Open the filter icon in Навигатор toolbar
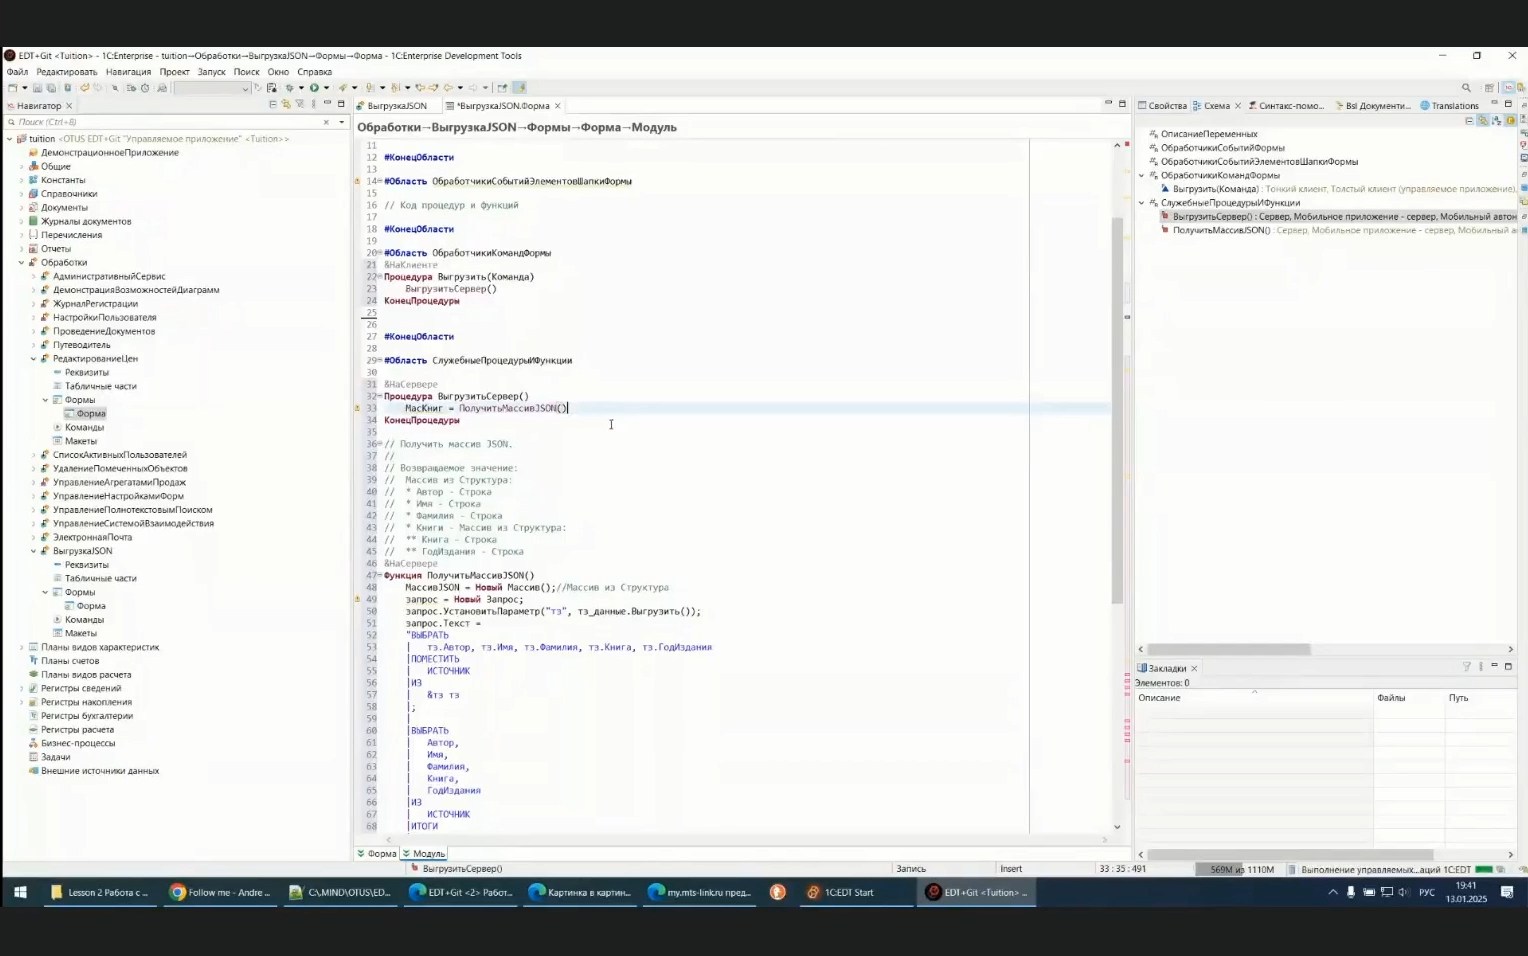The width and height of the screenshot is (1528, 956). point(299,104)
